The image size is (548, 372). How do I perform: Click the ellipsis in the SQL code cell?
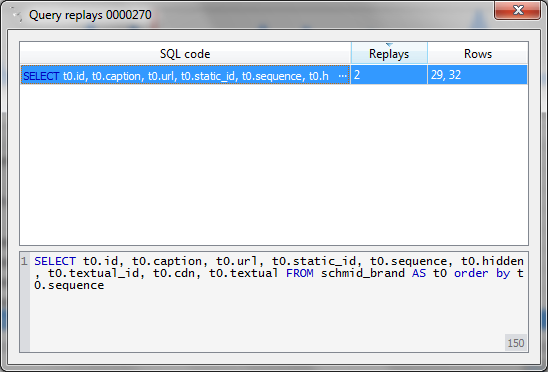[x=342, y=76]
